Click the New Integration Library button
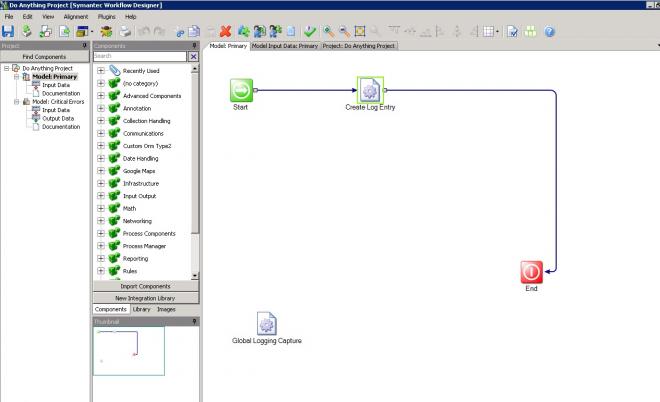Screen dimensions: 660x402 [x=145, y=298]
